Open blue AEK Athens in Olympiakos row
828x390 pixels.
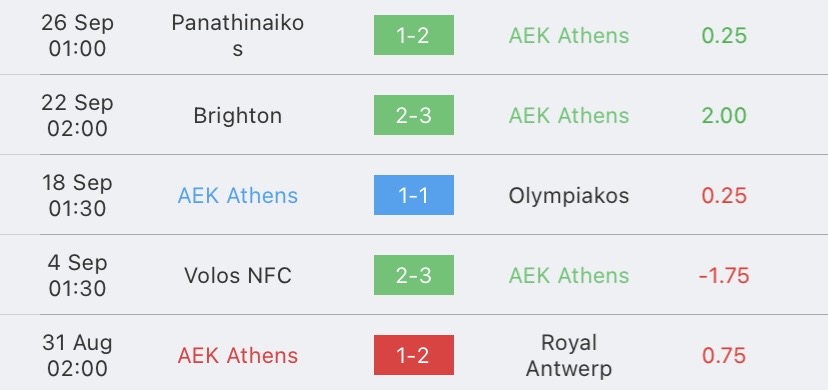[x=238, y=195]
